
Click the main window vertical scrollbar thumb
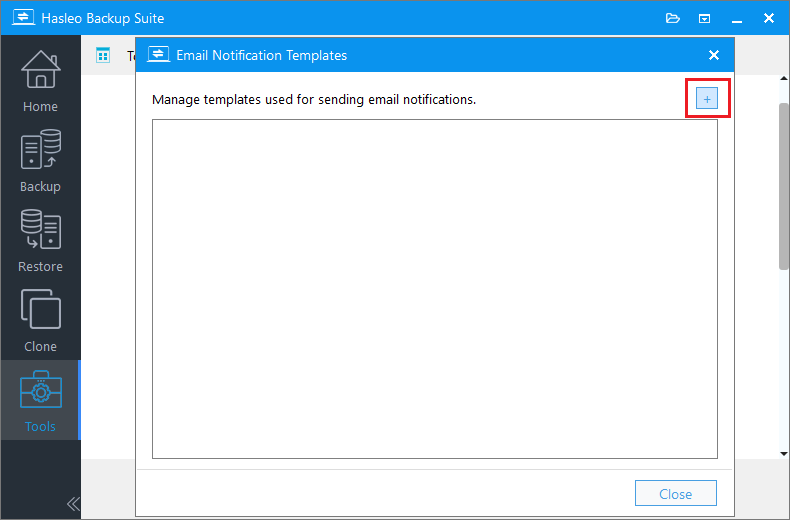784,186
